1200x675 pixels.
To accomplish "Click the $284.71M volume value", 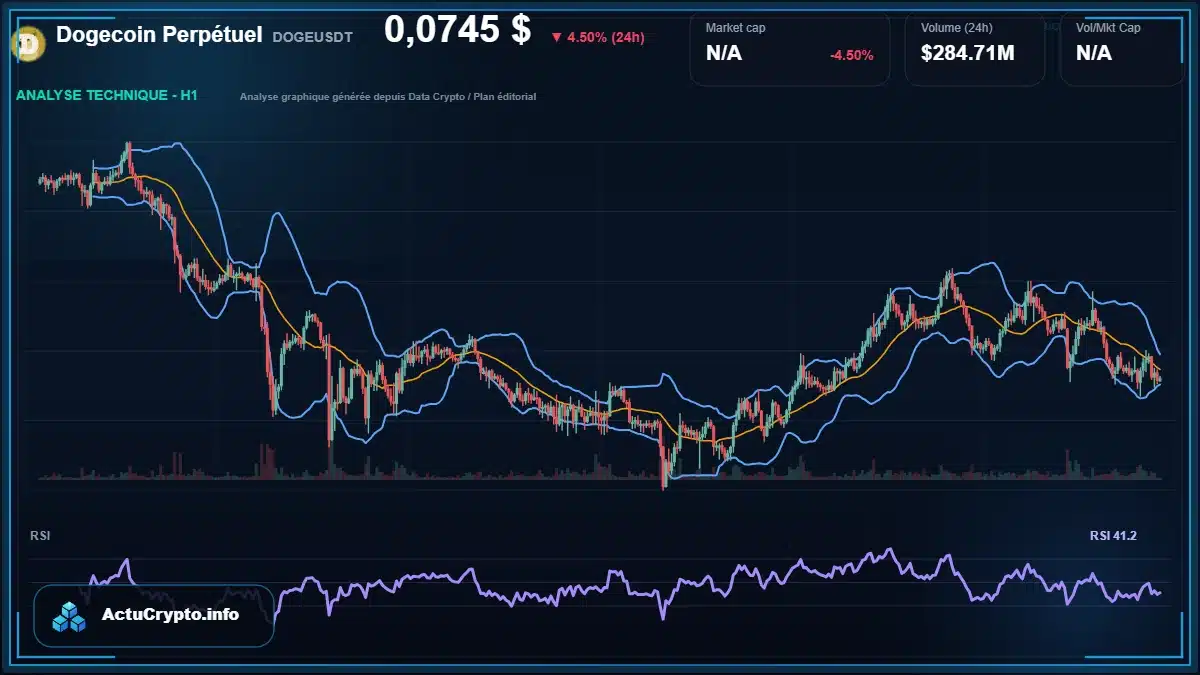I will point(968,53).
